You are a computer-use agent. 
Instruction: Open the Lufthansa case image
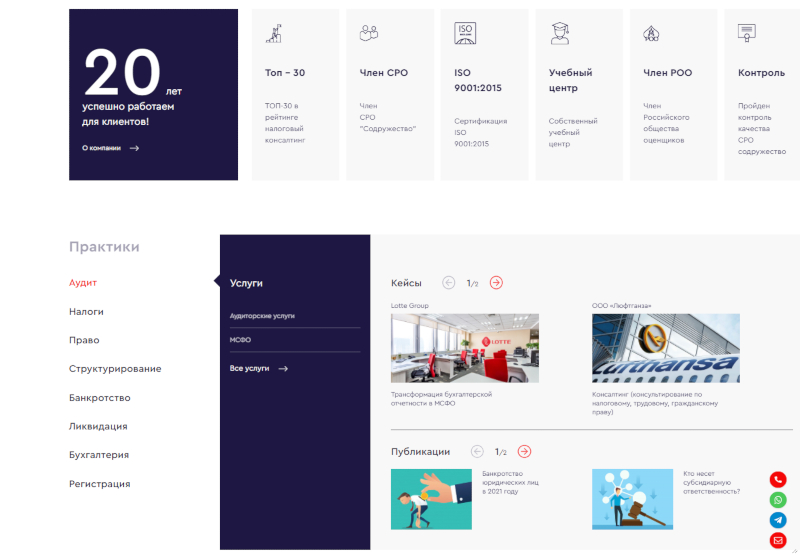665,348
